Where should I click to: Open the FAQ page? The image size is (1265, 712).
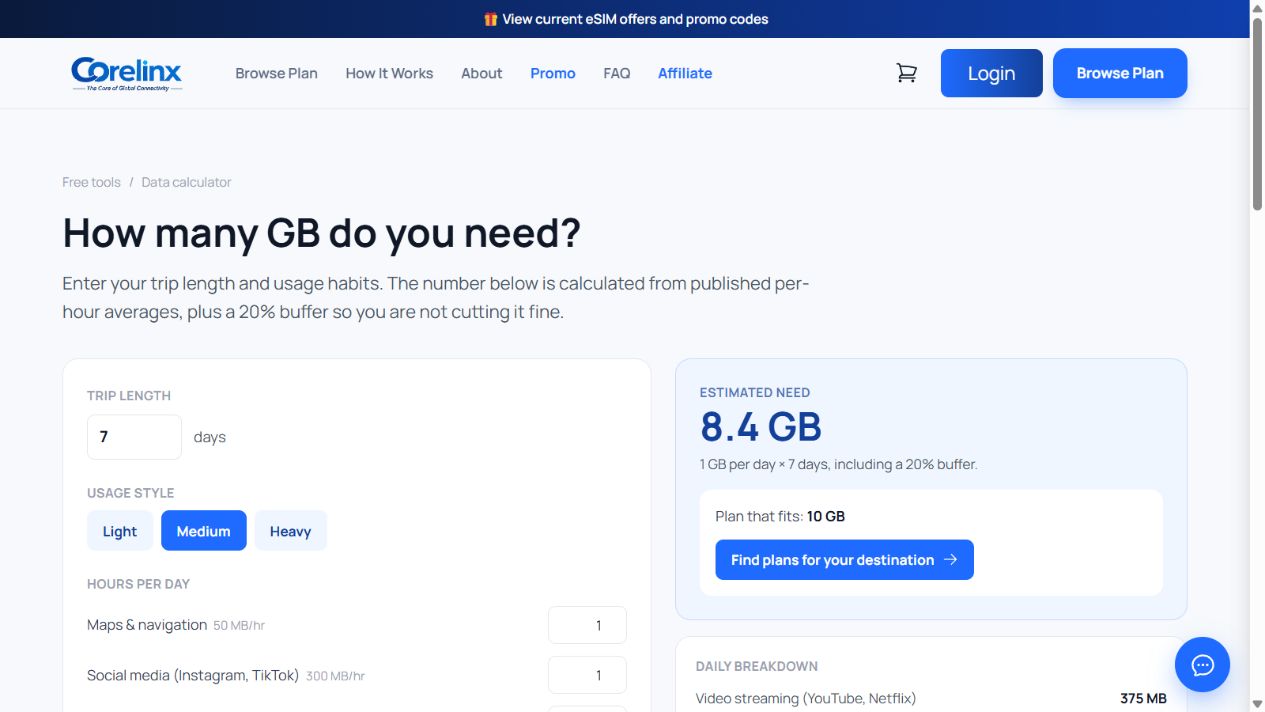click(617, 73)
